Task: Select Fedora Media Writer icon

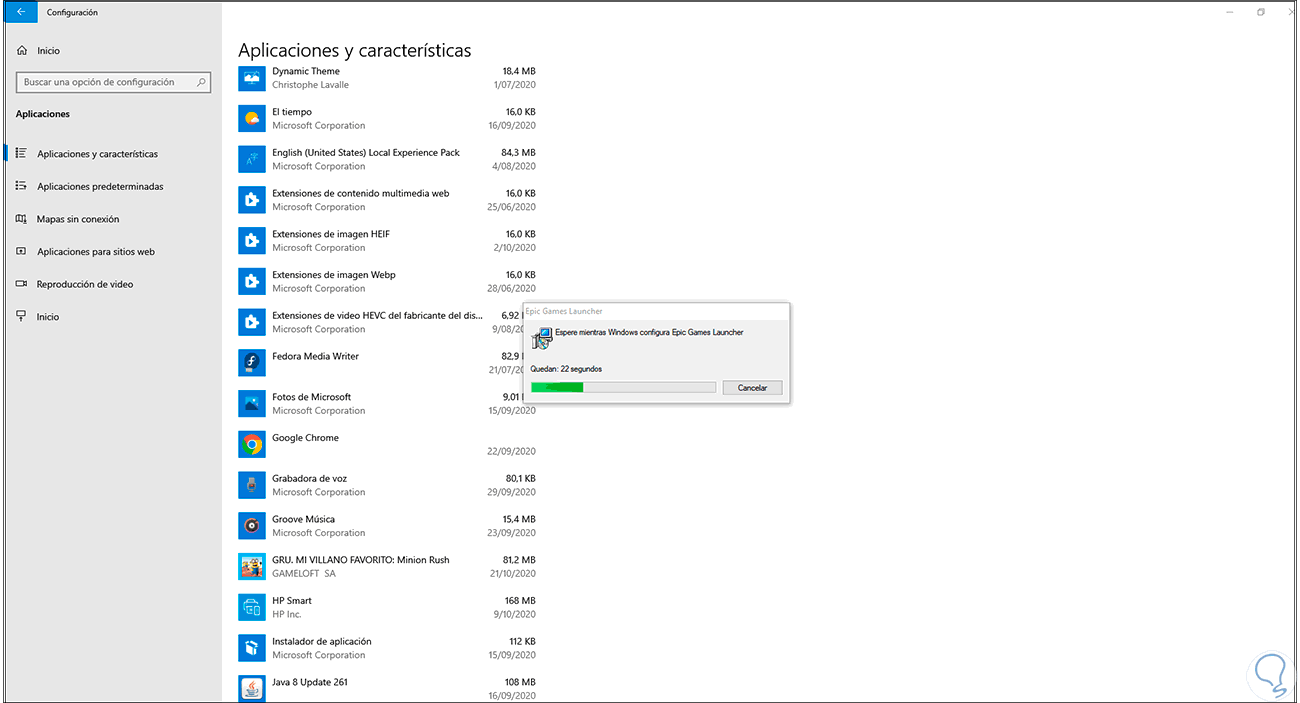Action: click(x=252, y=363)
